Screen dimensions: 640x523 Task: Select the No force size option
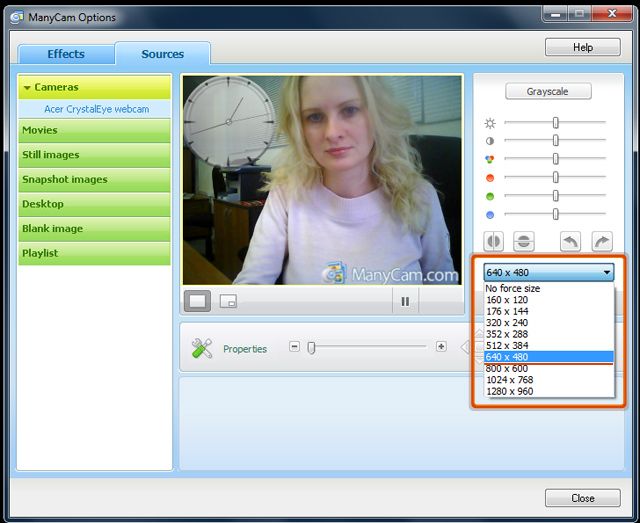click(512, 288)
